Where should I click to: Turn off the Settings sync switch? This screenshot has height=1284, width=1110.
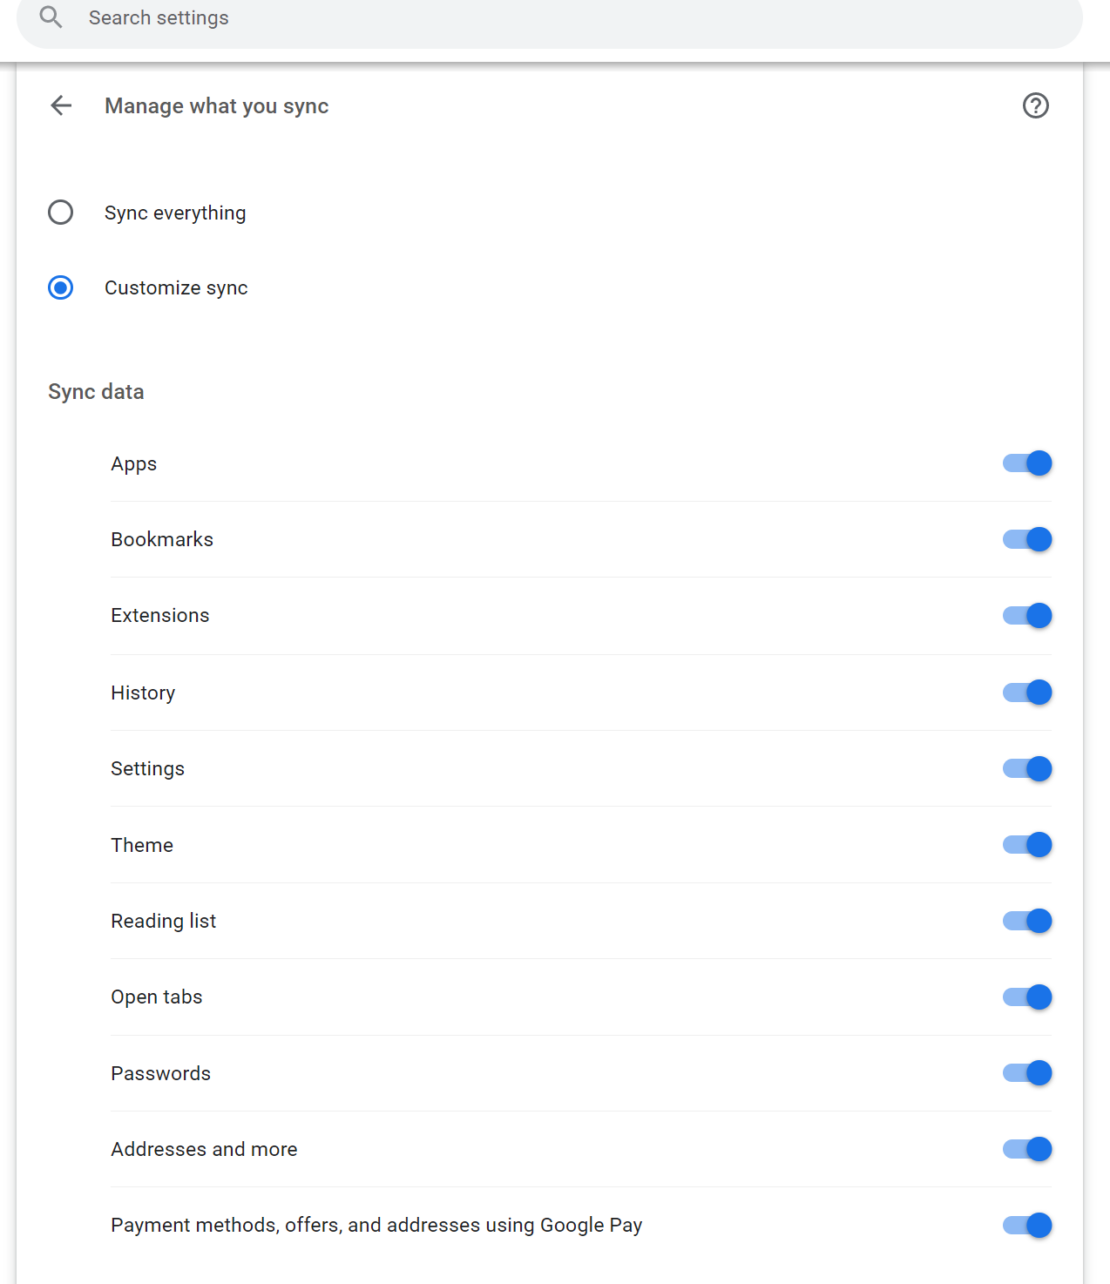[x=1026, y=768]
